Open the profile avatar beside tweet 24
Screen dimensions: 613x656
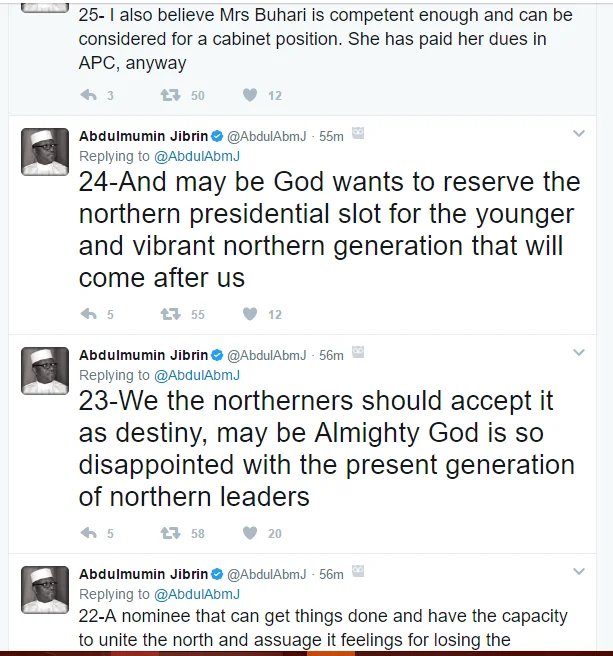pyautogui.click(x=45, y=151)
